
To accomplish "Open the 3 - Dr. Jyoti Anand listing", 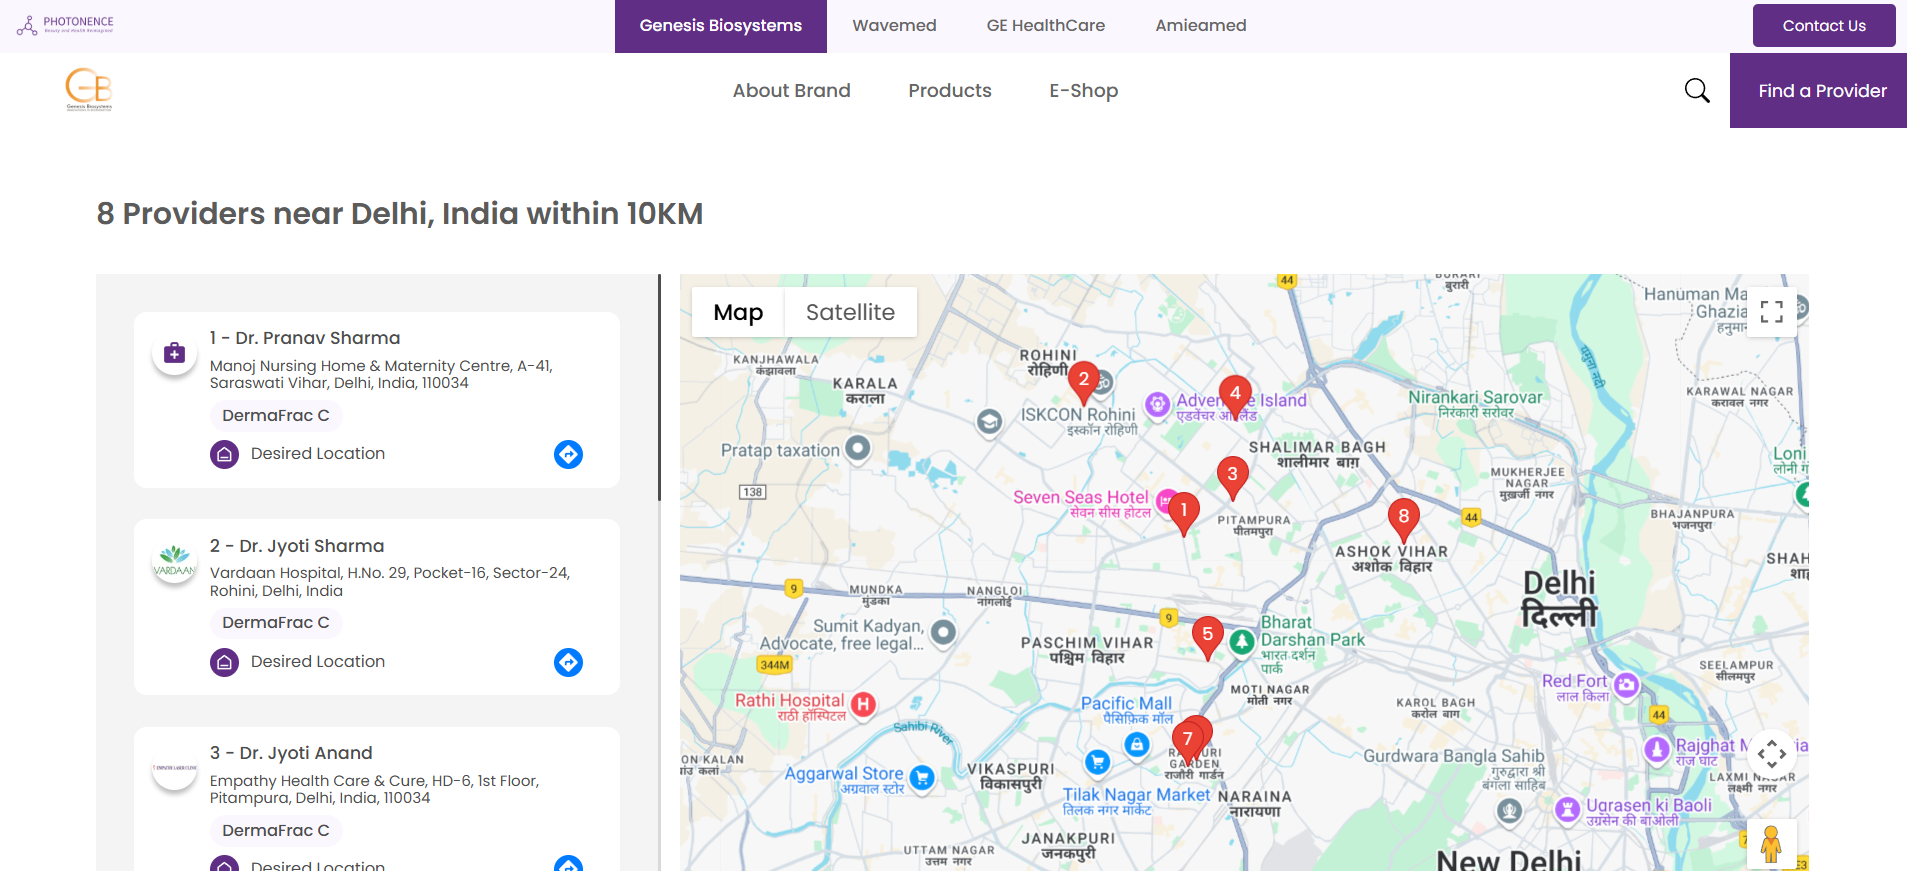I will [x=291, y=753].
